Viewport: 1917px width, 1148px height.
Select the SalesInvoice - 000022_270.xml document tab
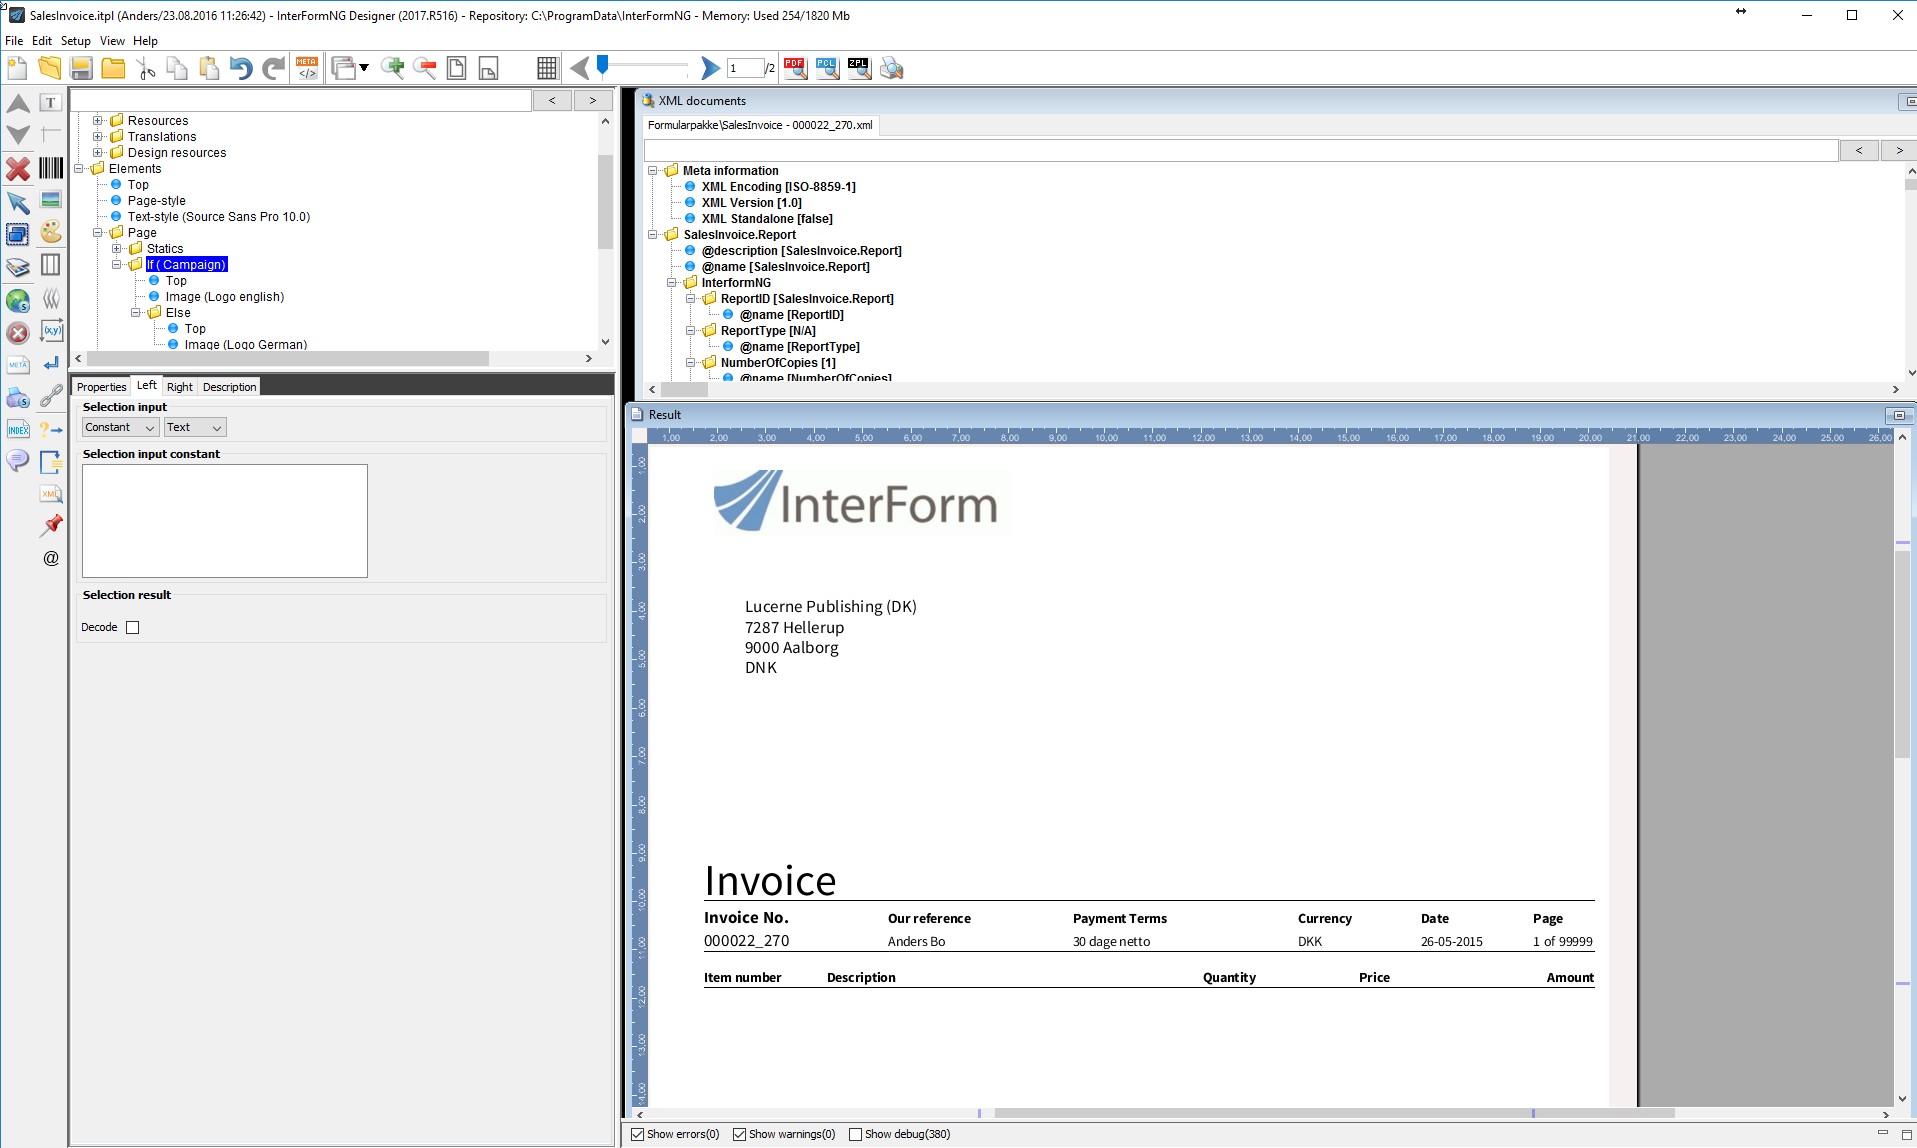tap(760, 126)
